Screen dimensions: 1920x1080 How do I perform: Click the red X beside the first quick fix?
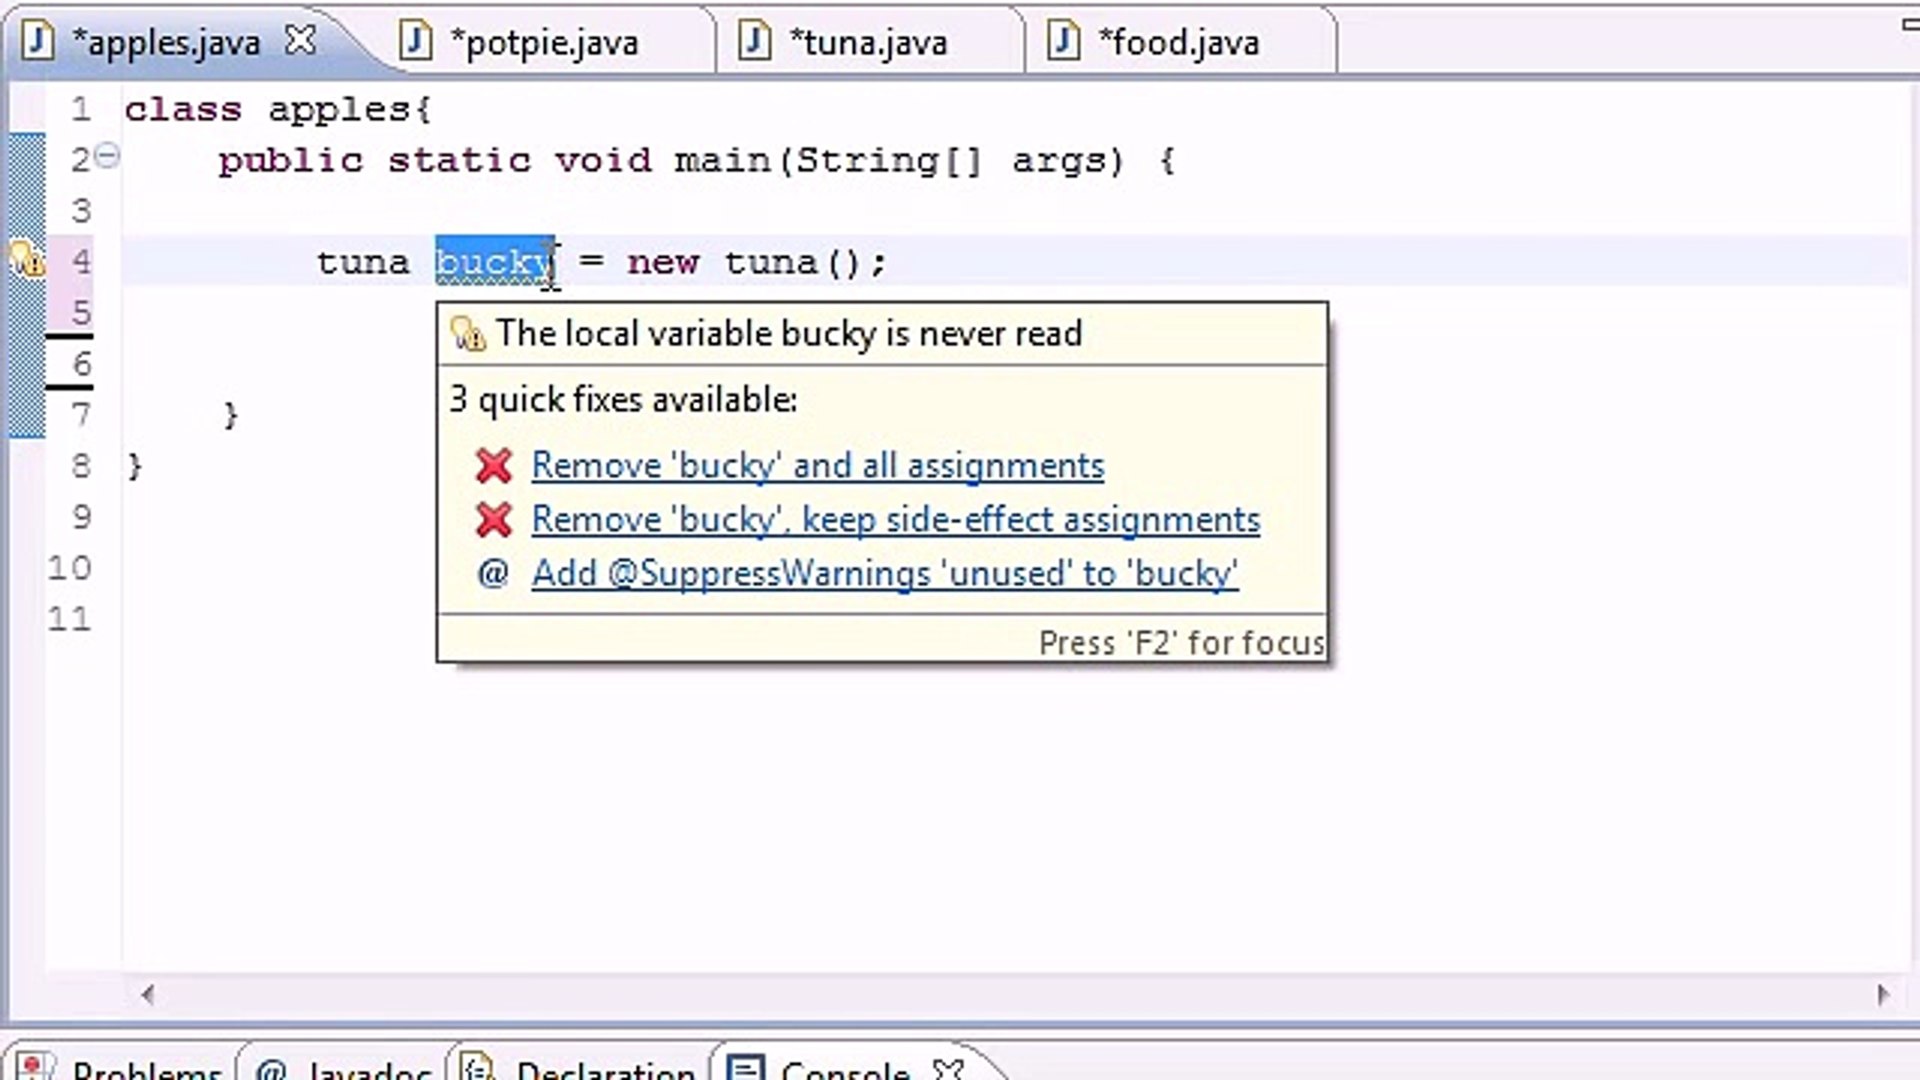[492, 465]
